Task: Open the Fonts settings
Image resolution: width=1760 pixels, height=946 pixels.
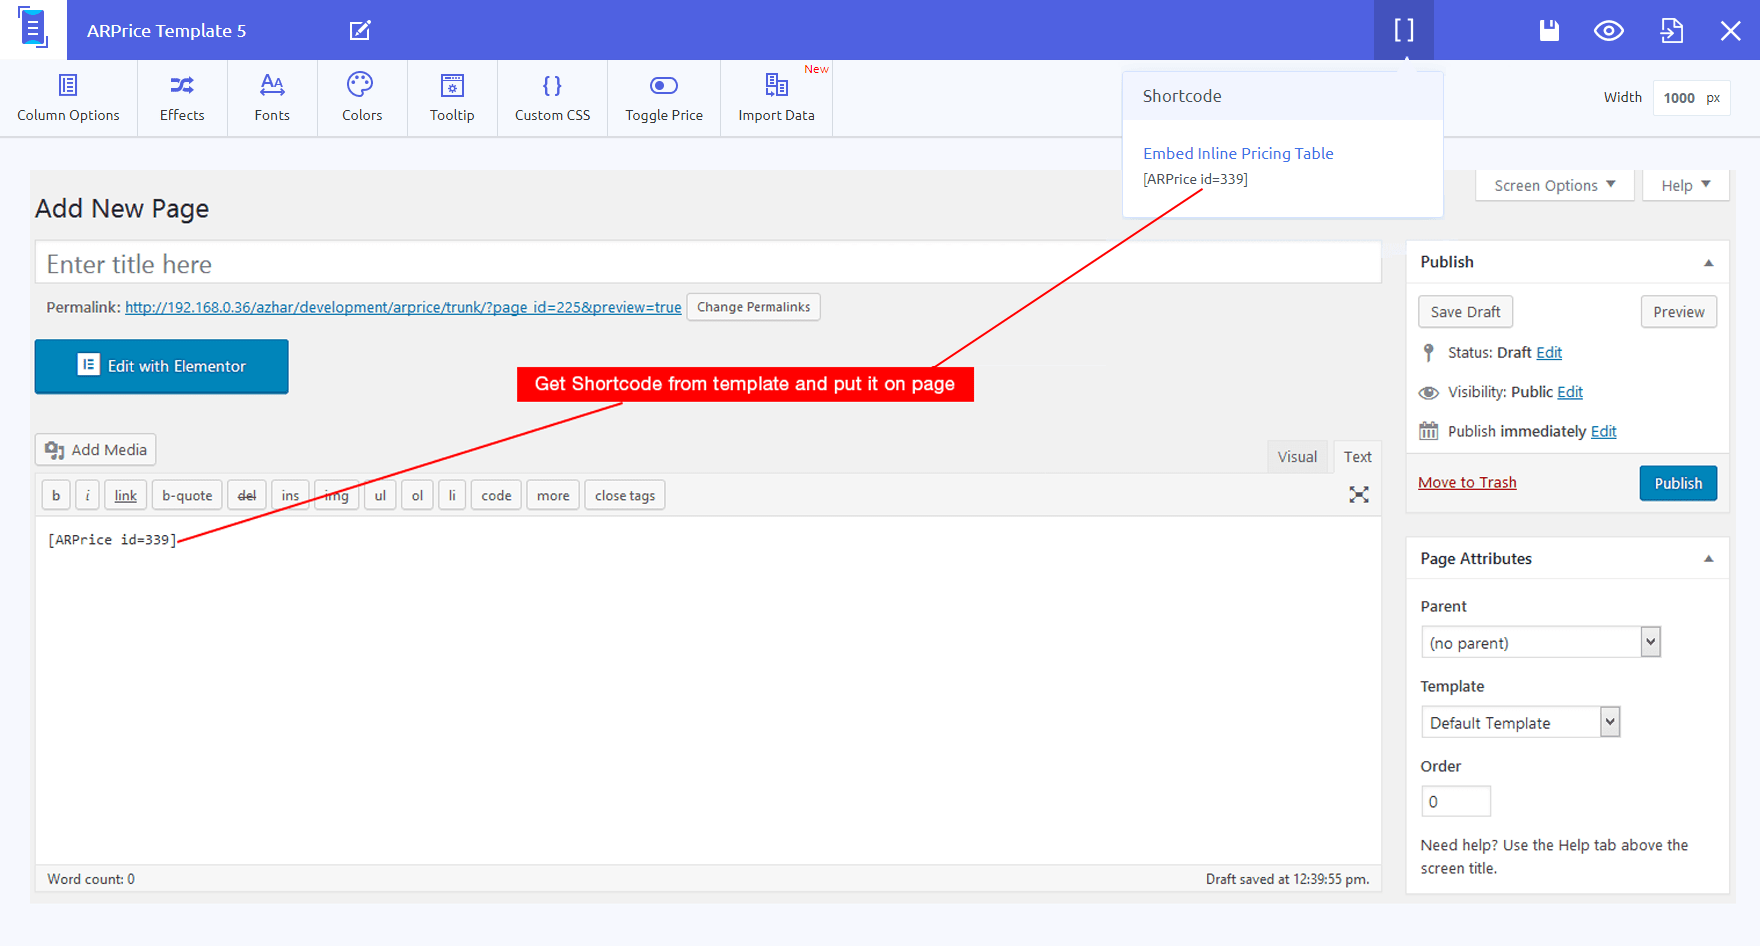Action: [272, 98]
